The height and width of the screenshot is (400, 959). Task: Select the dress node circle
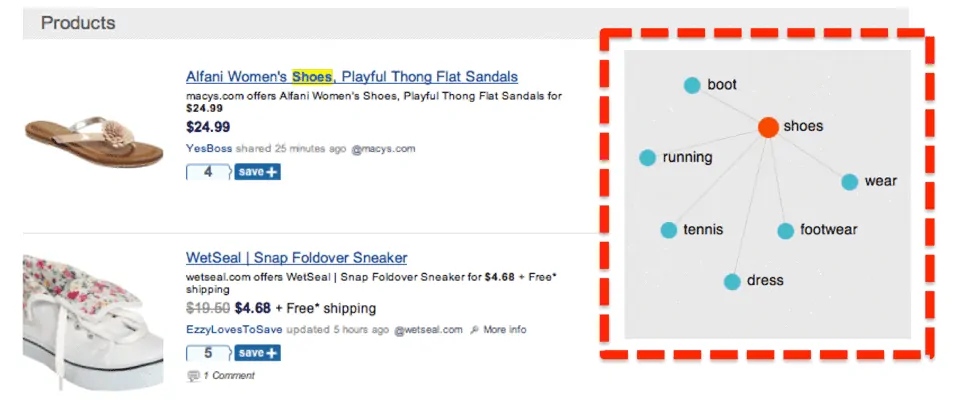coord(732,281)
